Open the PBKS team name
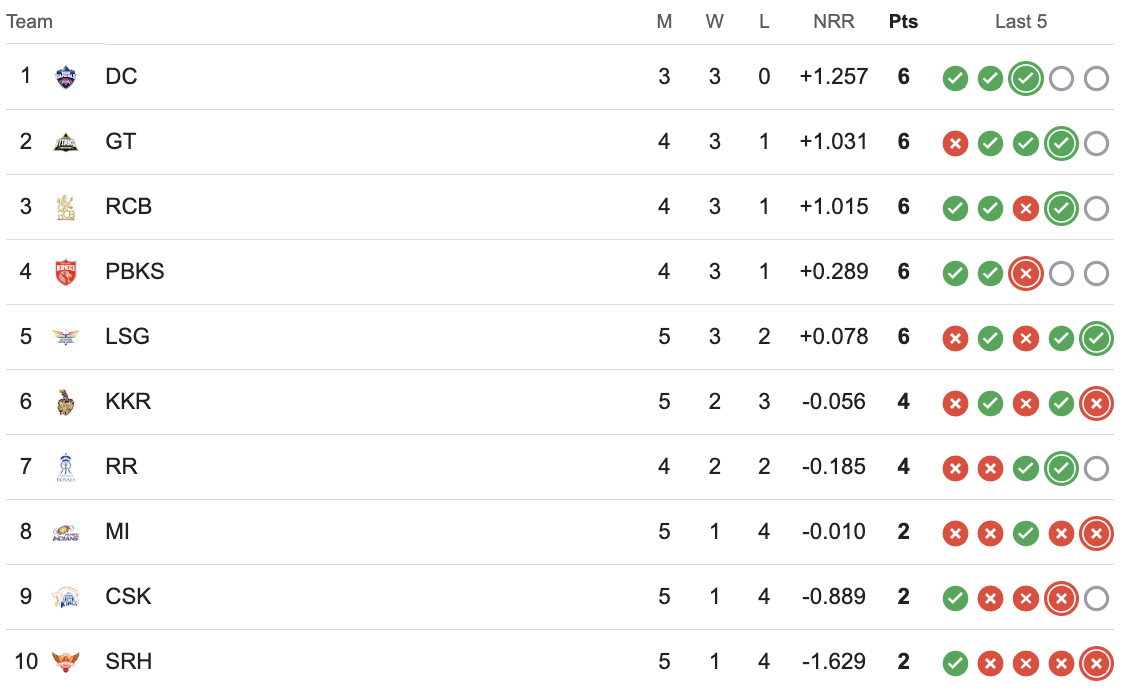1128x692 pixels. [135, 271]
